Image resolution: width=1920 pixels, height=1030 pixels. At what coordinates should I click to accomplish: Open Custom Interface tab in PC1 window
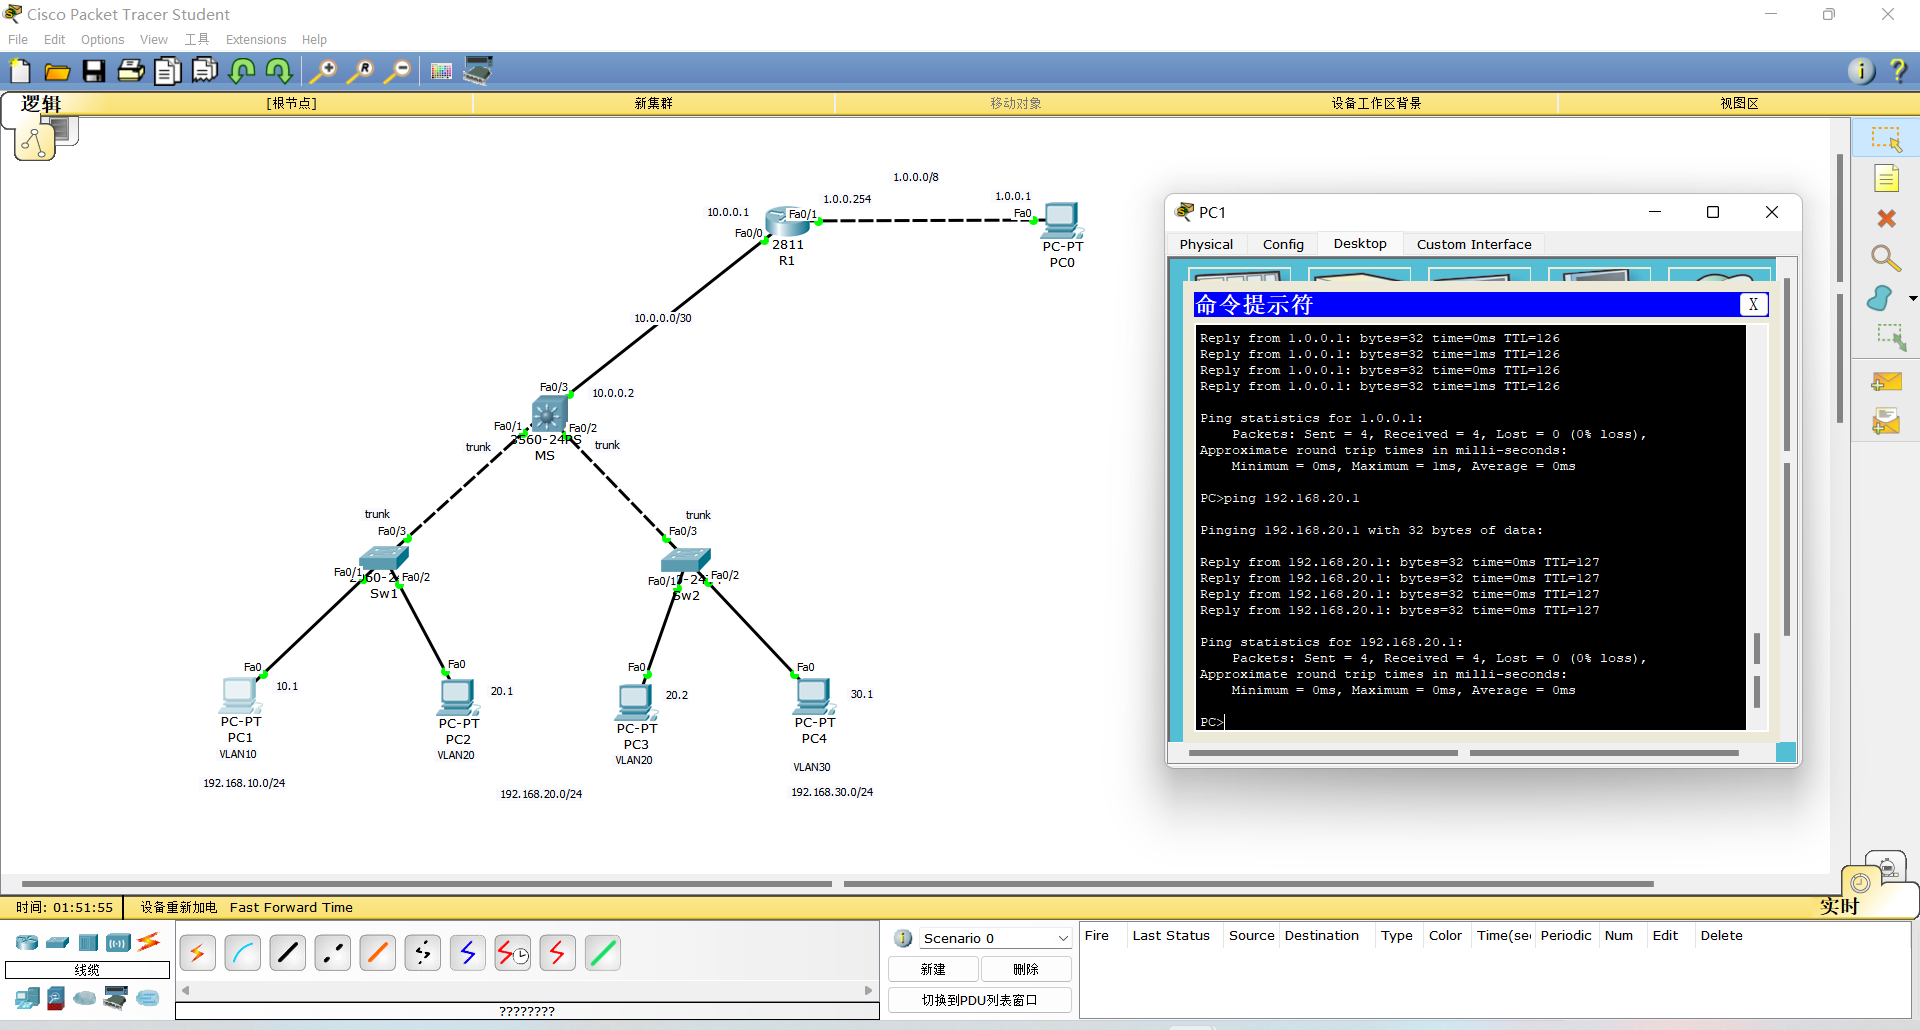click(x=1474, y=244)
